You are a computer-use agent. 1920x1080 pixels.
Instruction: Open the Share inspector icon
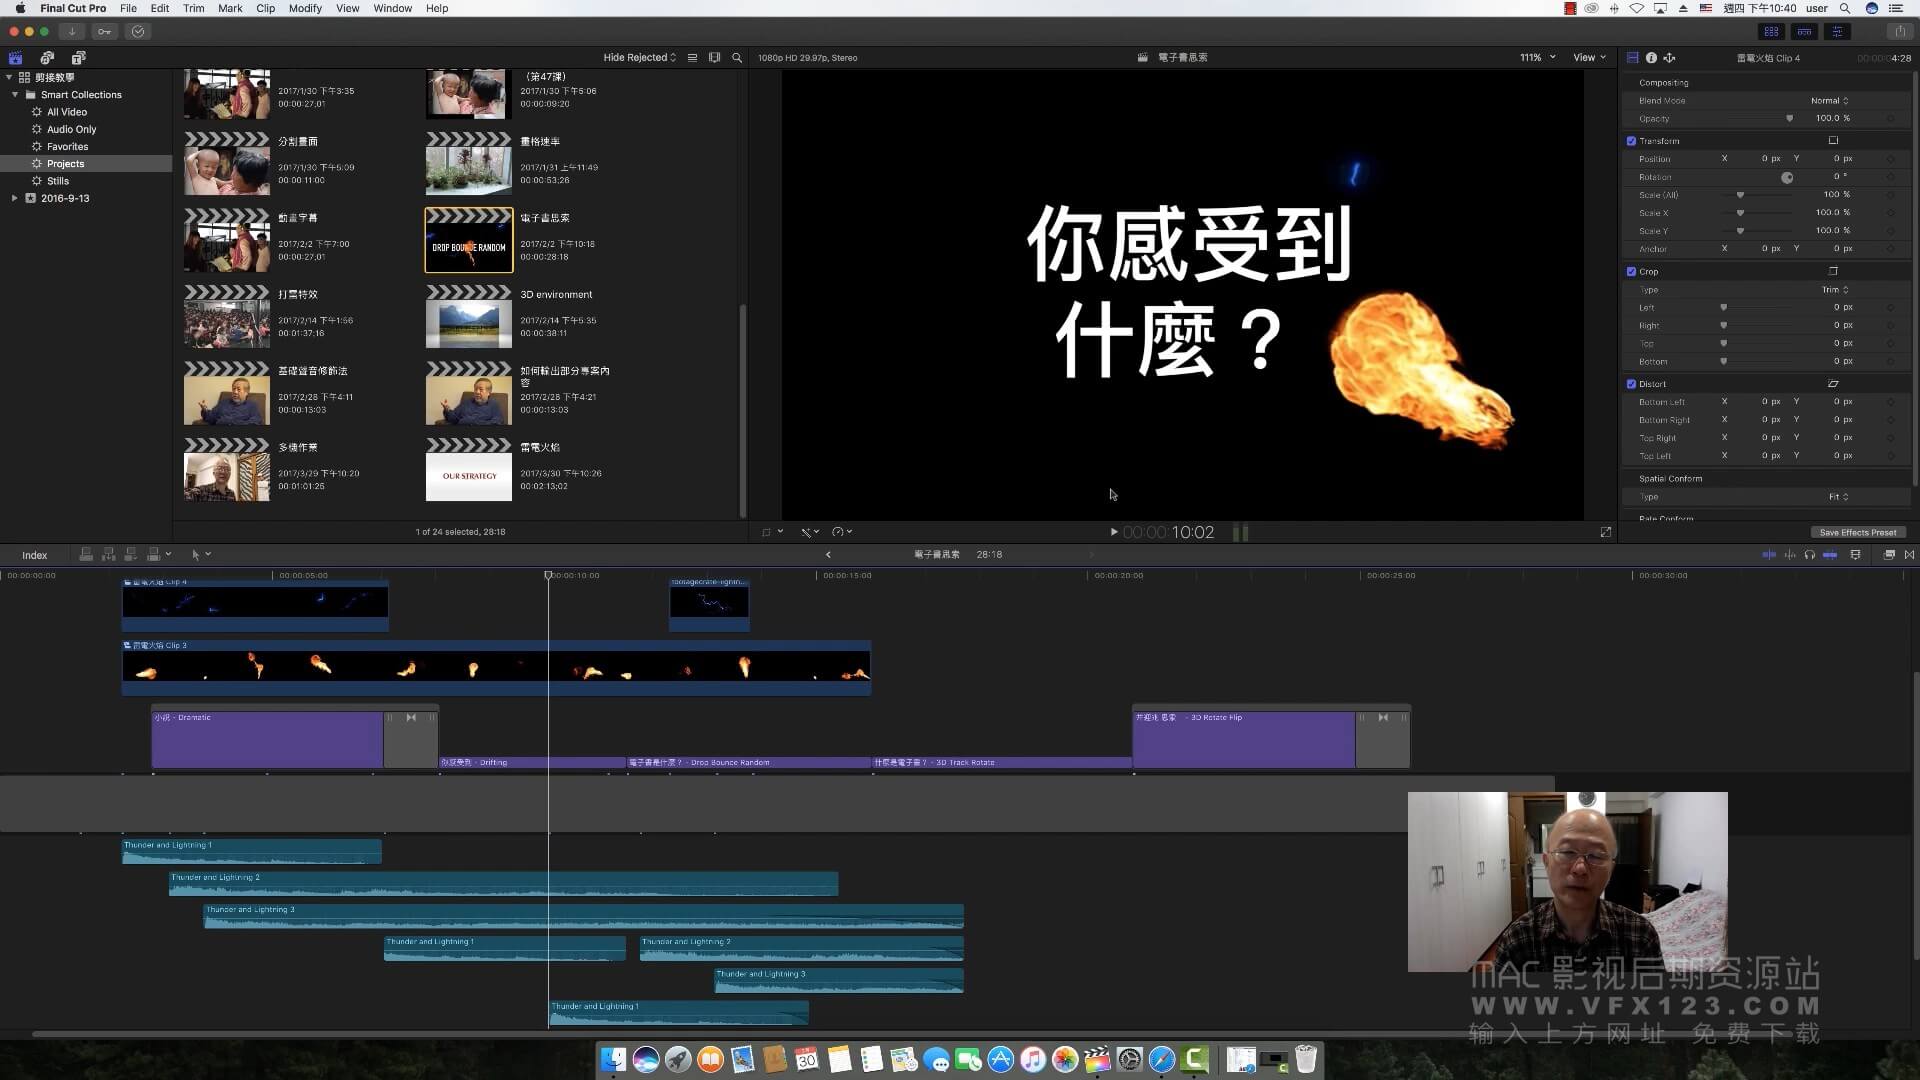tap(1669, 57)
